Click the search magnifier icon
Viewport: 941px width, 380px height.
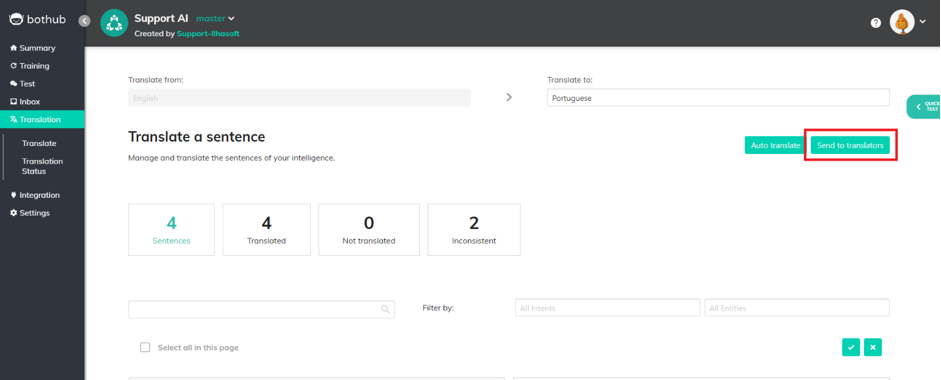385,309
